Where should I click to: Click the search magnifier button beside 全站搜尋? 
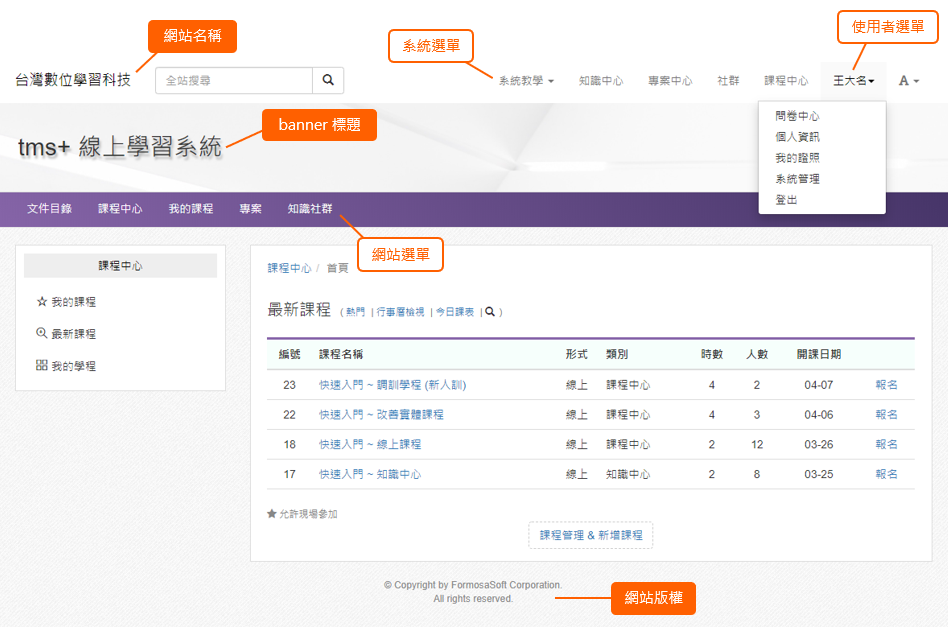[328, 81]
